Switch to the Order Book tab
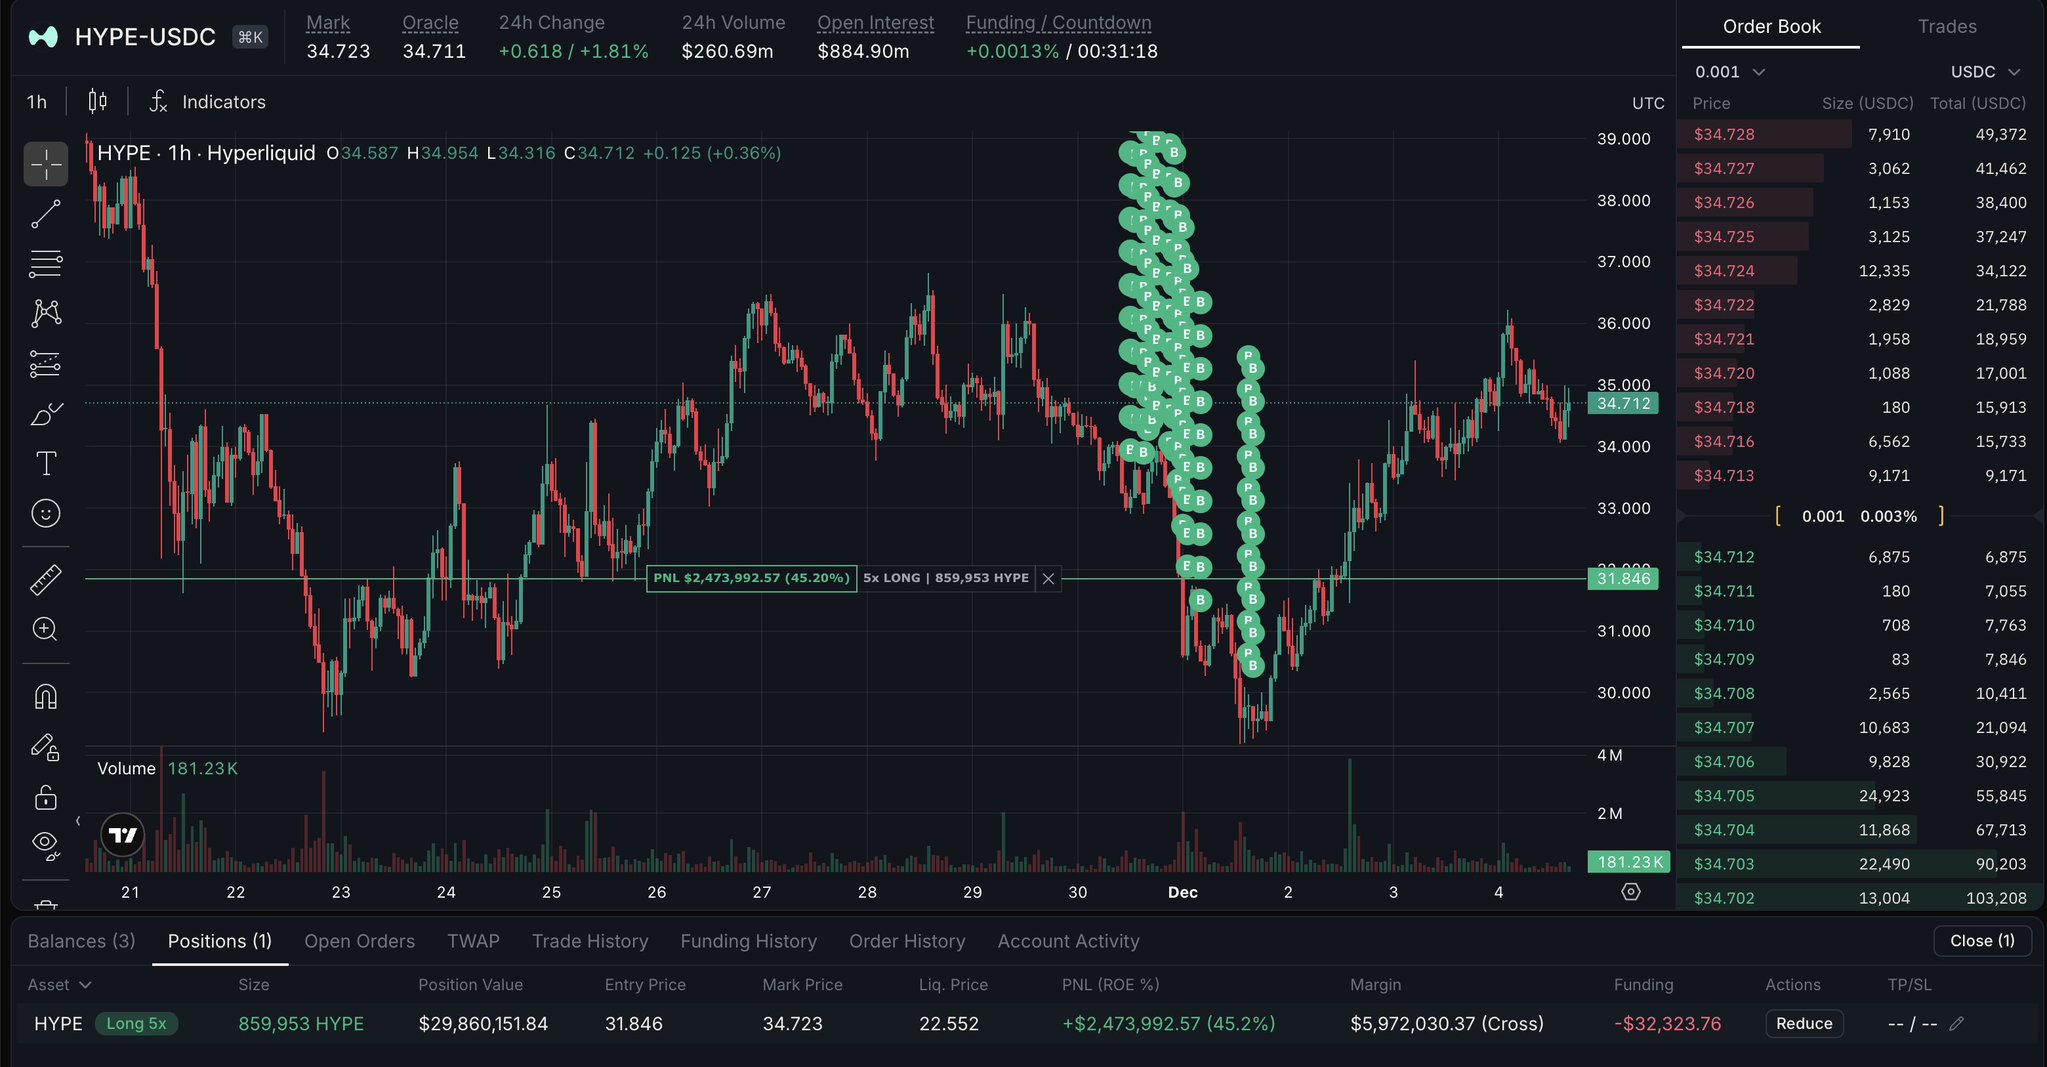Viewport: 2047px width, 1067px height. [x=1771, y=27]
